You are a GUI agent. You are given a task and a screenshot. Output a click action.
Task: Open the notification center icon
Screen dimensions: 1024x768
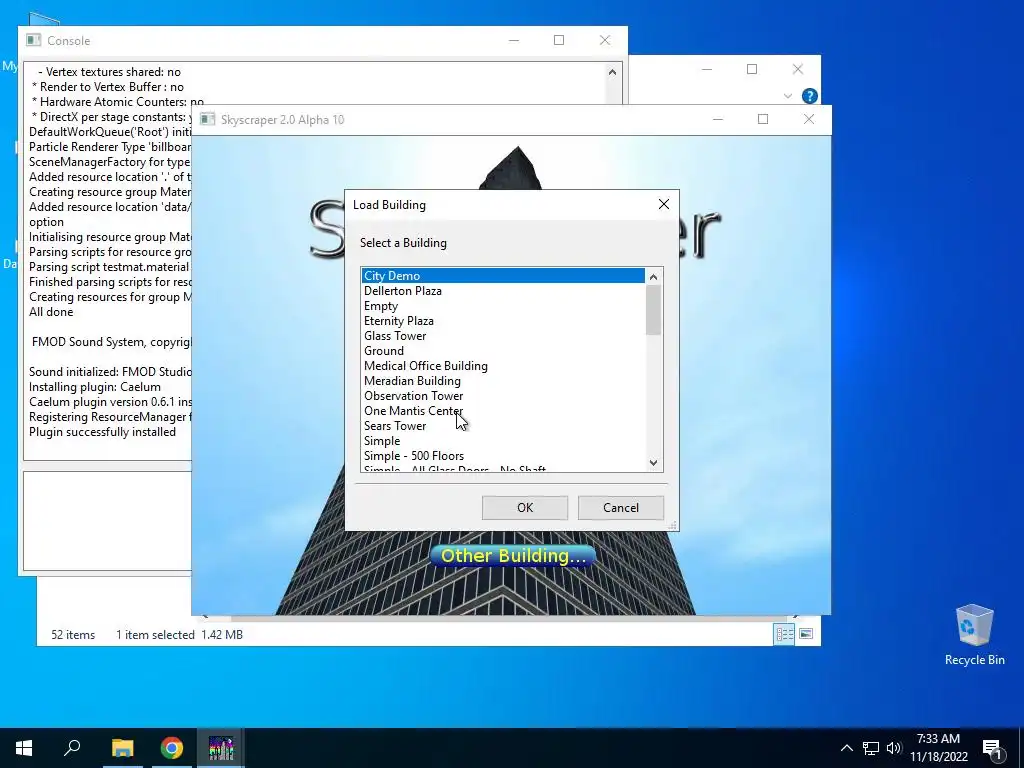coord(992,748)
